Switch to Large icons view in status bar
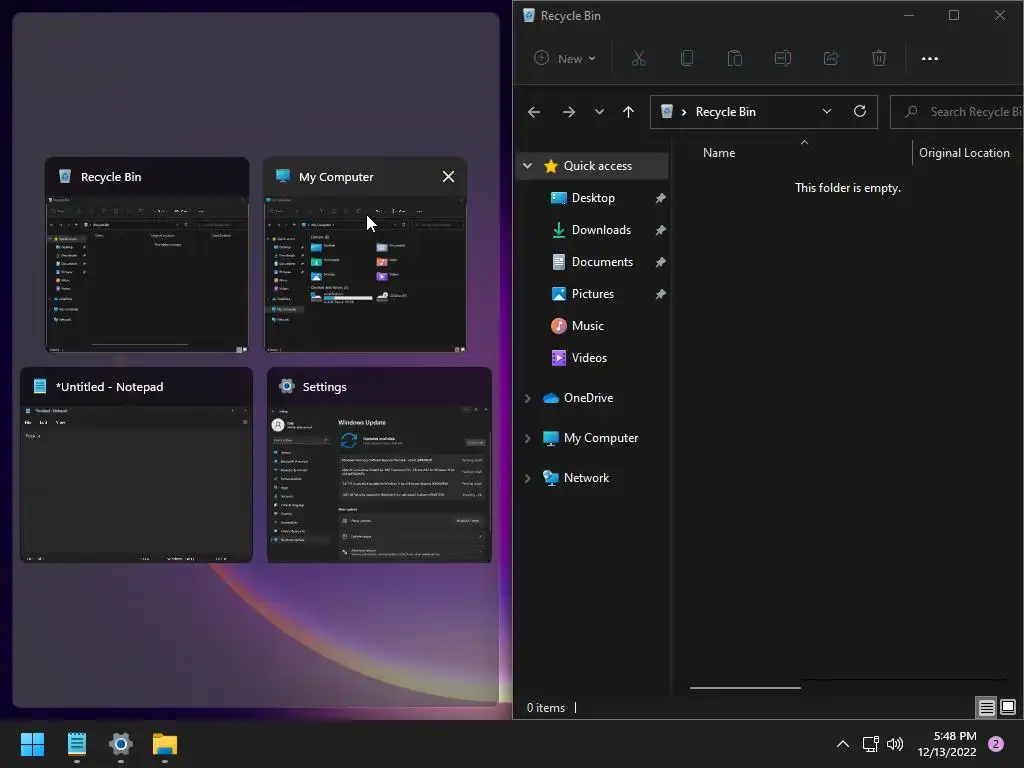This screenshot has width=1024, height=768. coord(1008,707)
